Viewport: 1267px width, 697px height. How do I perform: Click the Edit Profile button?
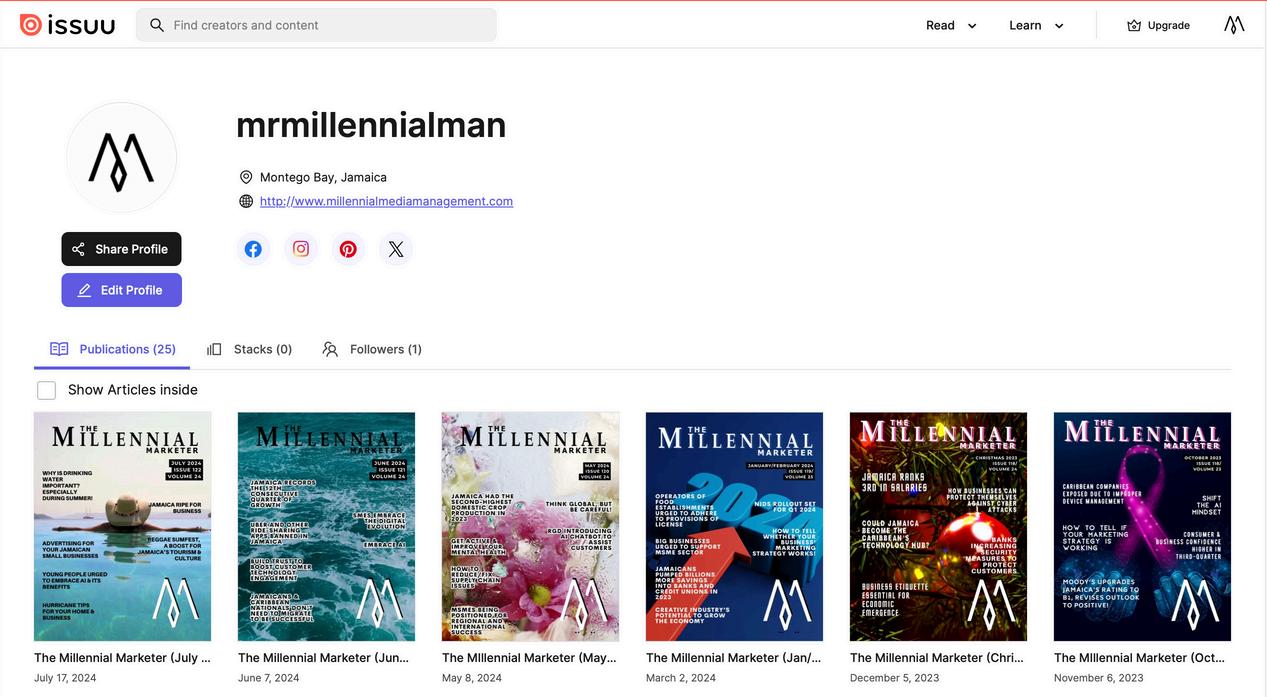pyautogui.click(x=121, y=290)
